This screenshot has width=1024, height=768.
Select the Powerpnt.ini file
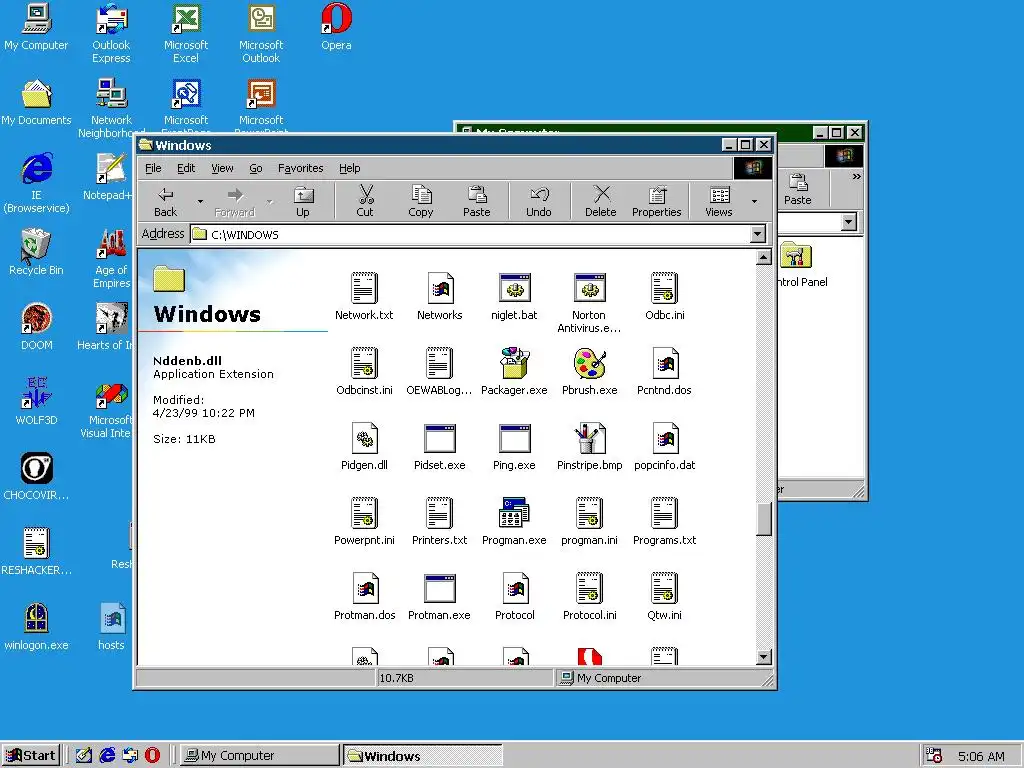coord(364,521)
